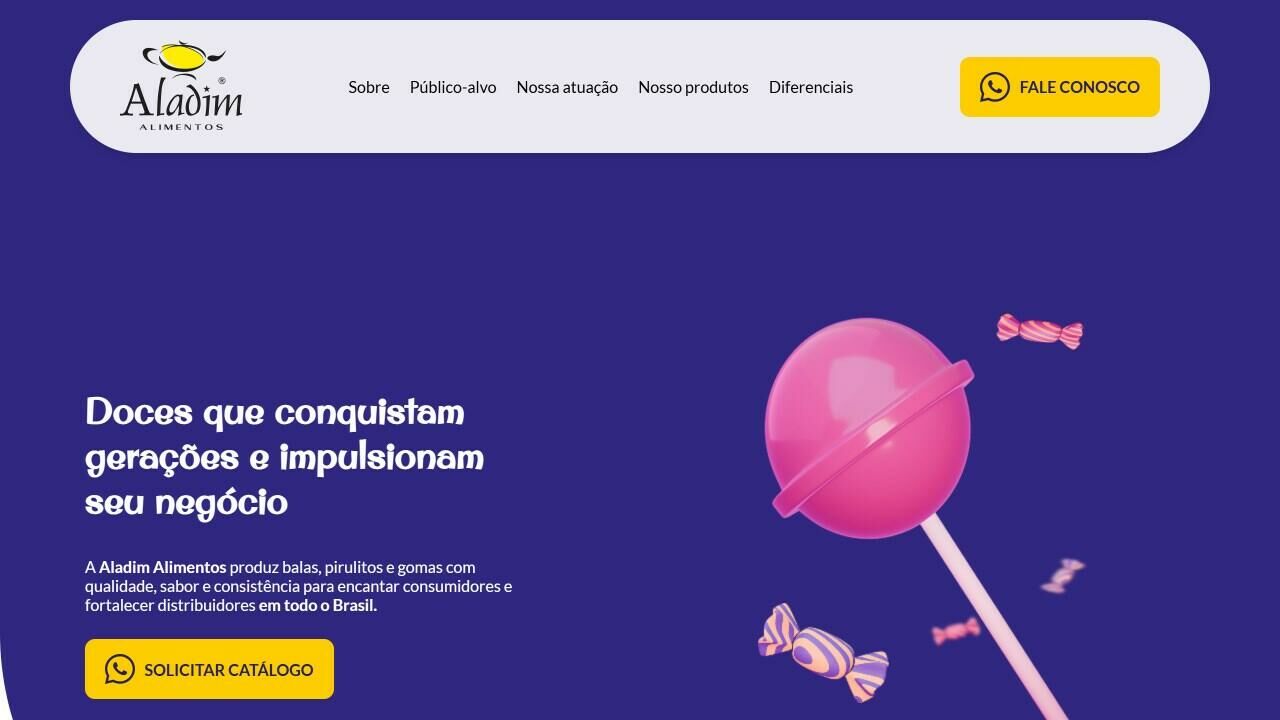Viewport: 1280px width, 720px height.
Task: Click the bold text em todo o Brasil
Action: point(318,605)
